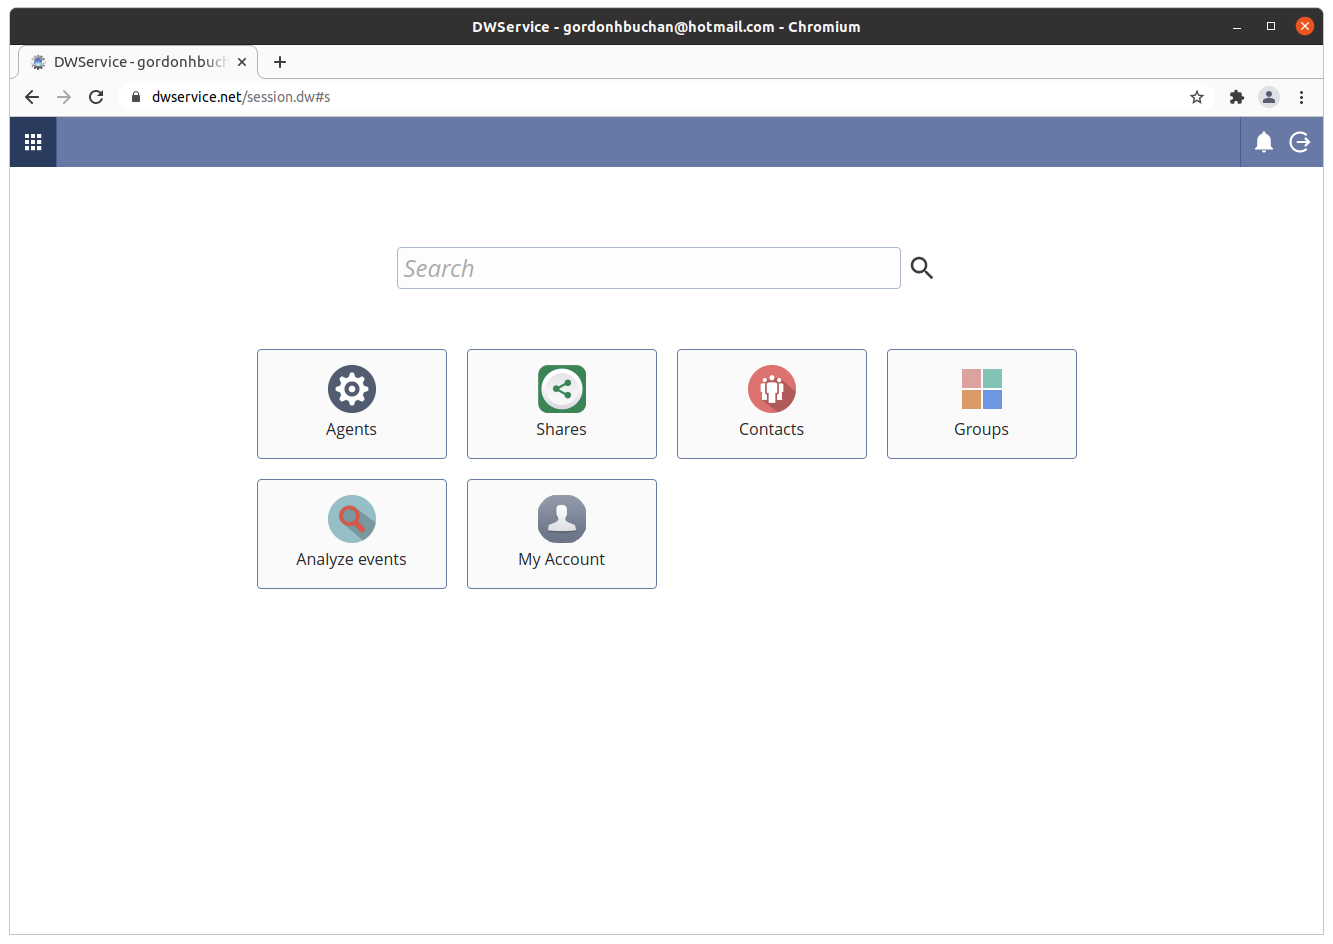The height and width of the screenshot is (944, 1333).
Task: Open the Shares green icon tile
Action: [562, 389]
